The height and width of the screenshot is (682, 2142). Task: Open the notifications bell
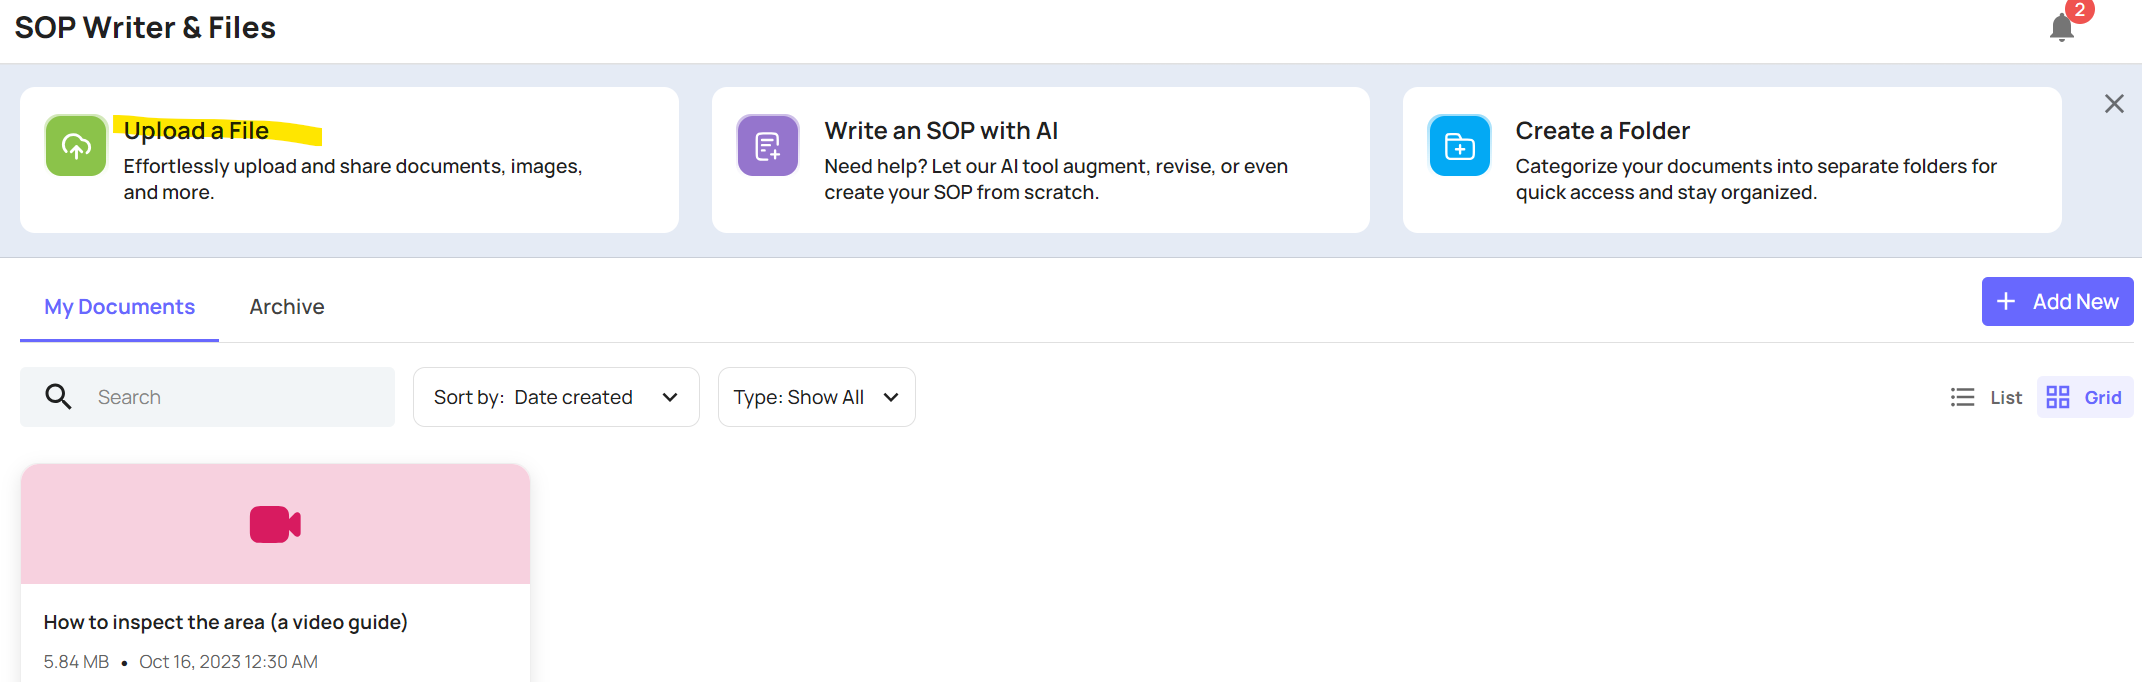(x=2061, y=27)
